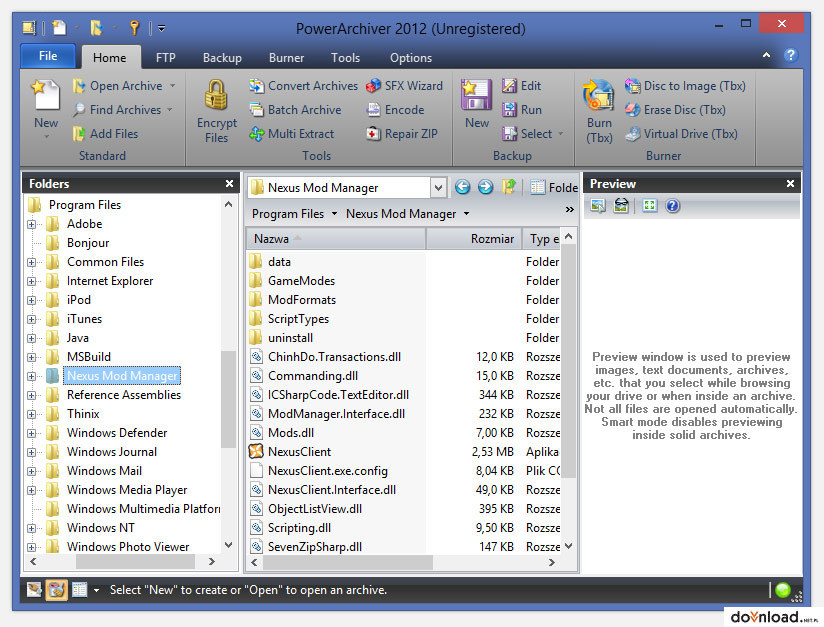Click the Convert Archives icon

tap(256, 86)
